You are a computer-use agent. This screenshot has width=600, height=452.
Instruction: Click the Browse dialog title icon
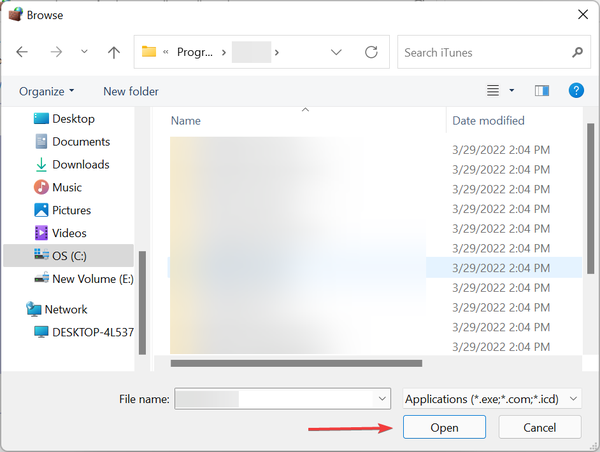16,15
